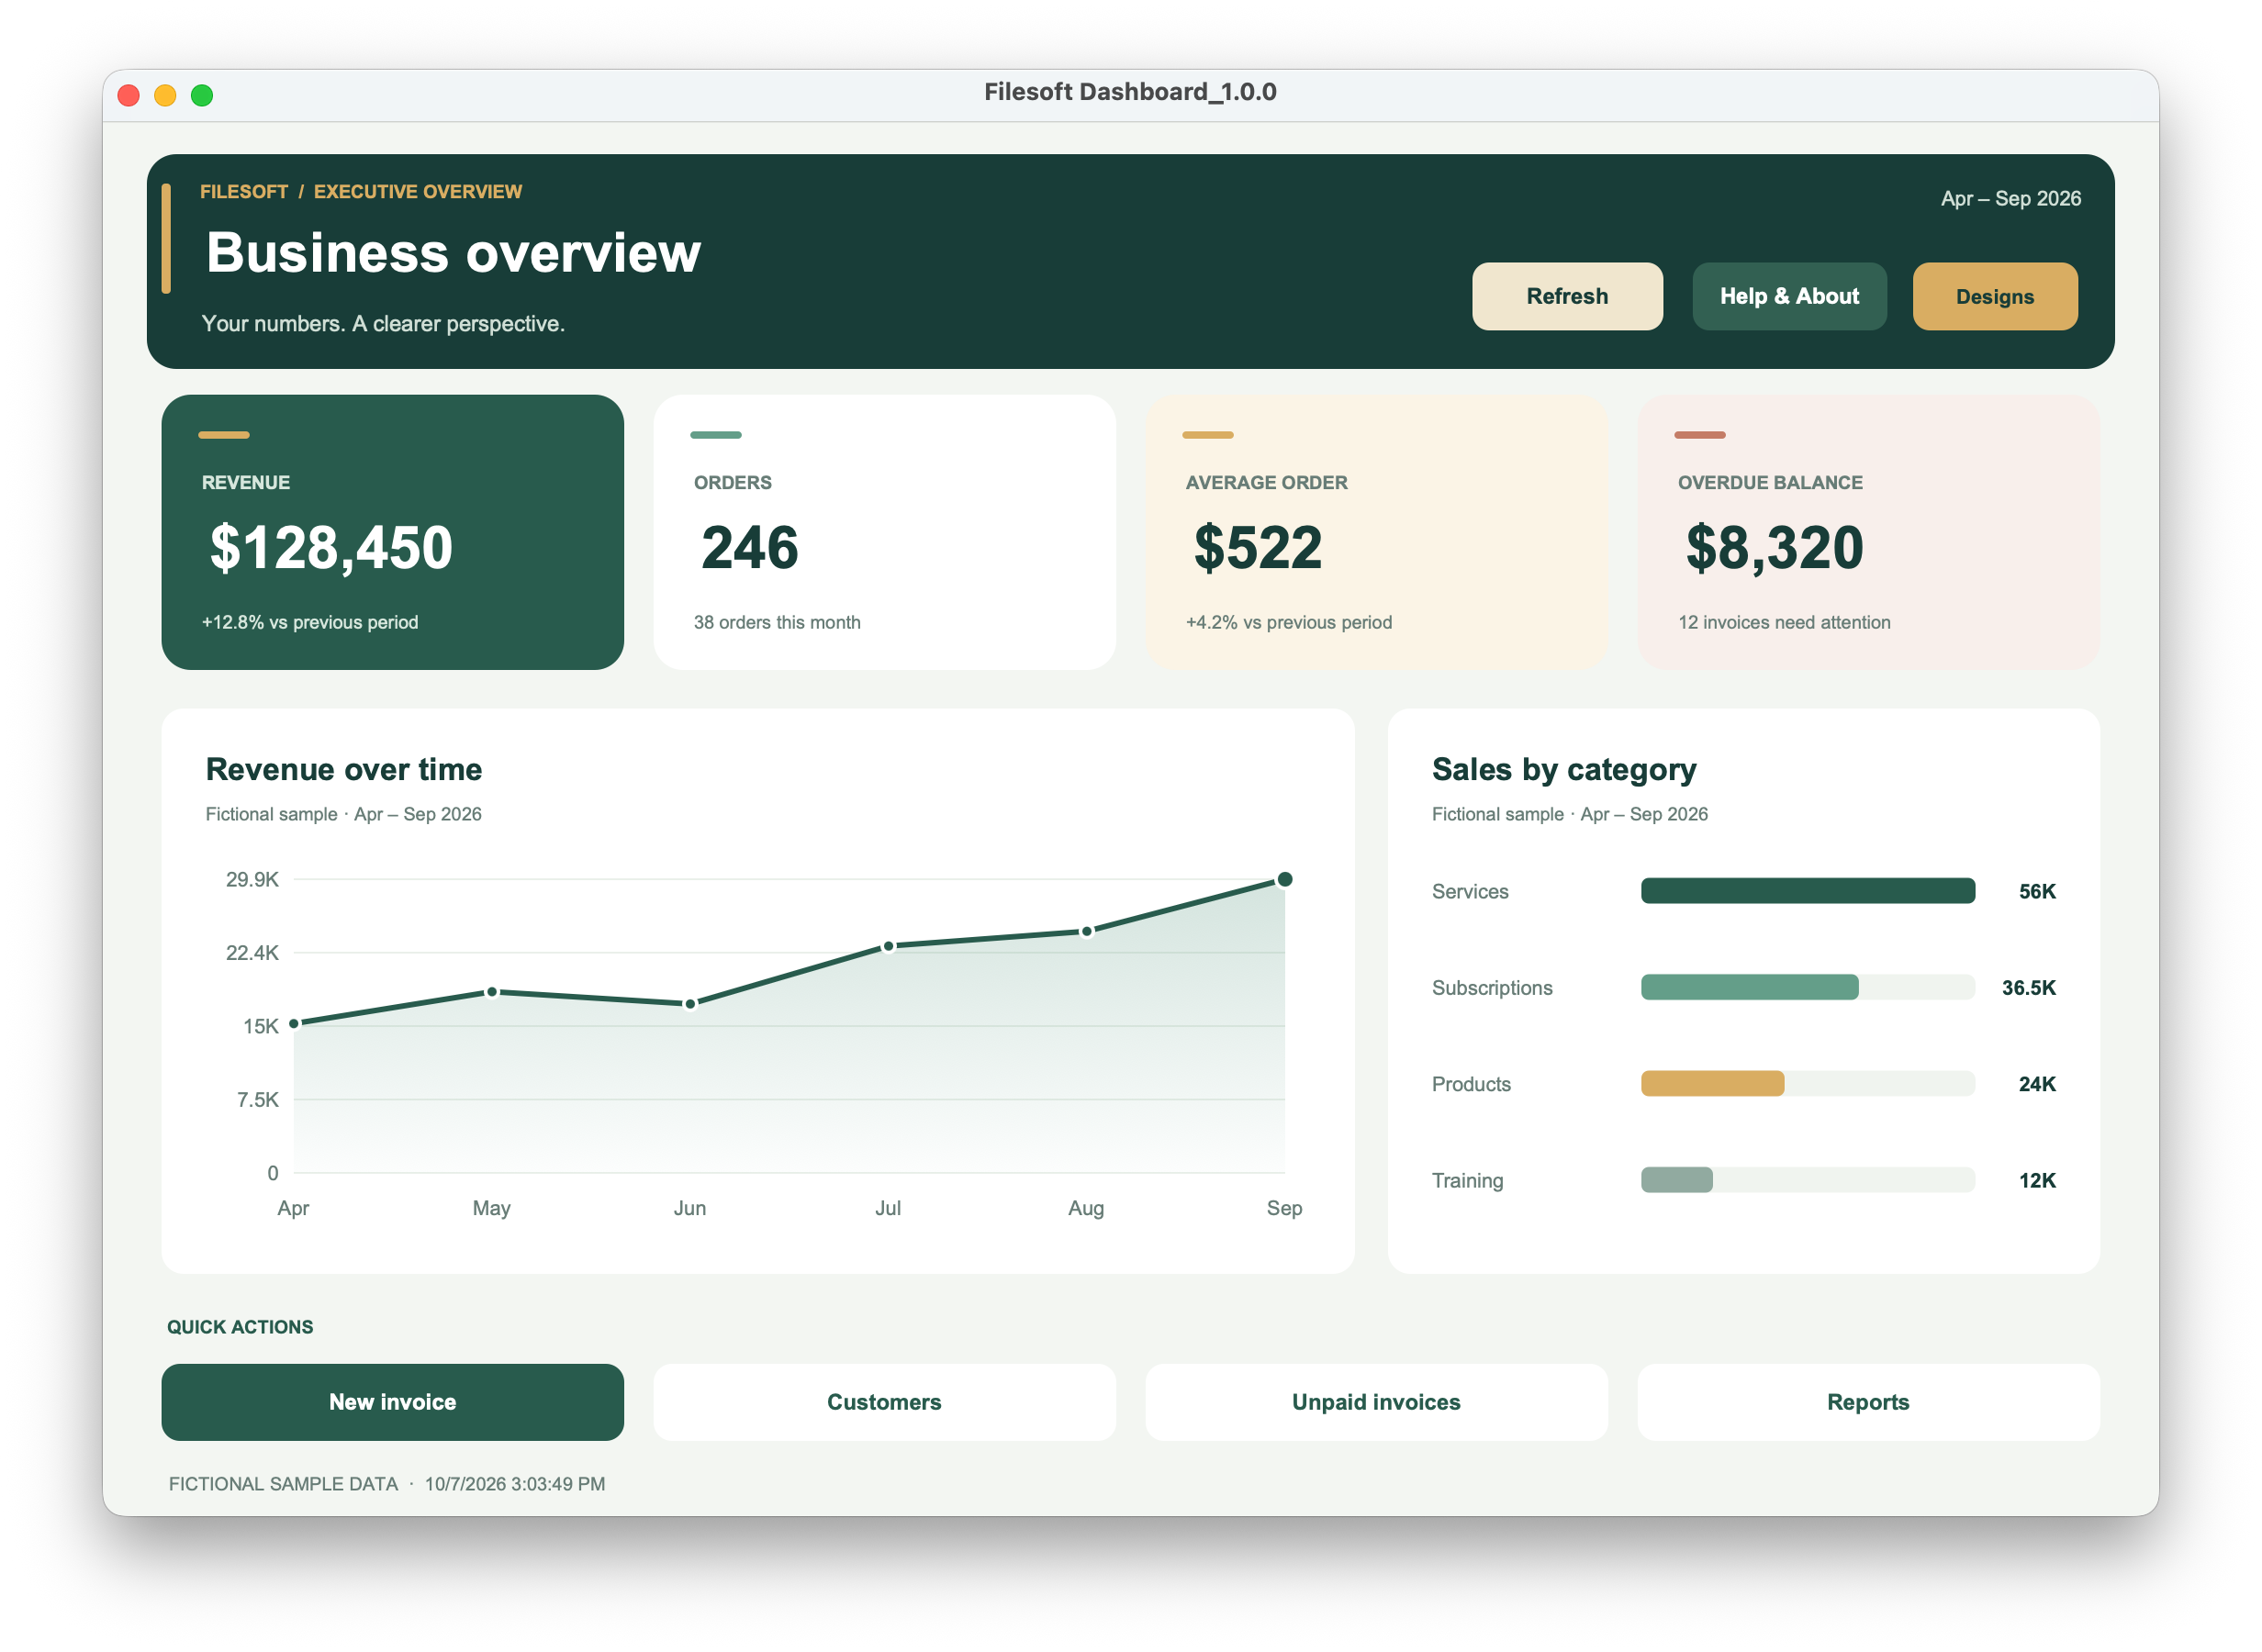2262x1652 pixels.
Task: Click the '56K' Services value
Action: pyautogui.click(x=2037, y=891)
